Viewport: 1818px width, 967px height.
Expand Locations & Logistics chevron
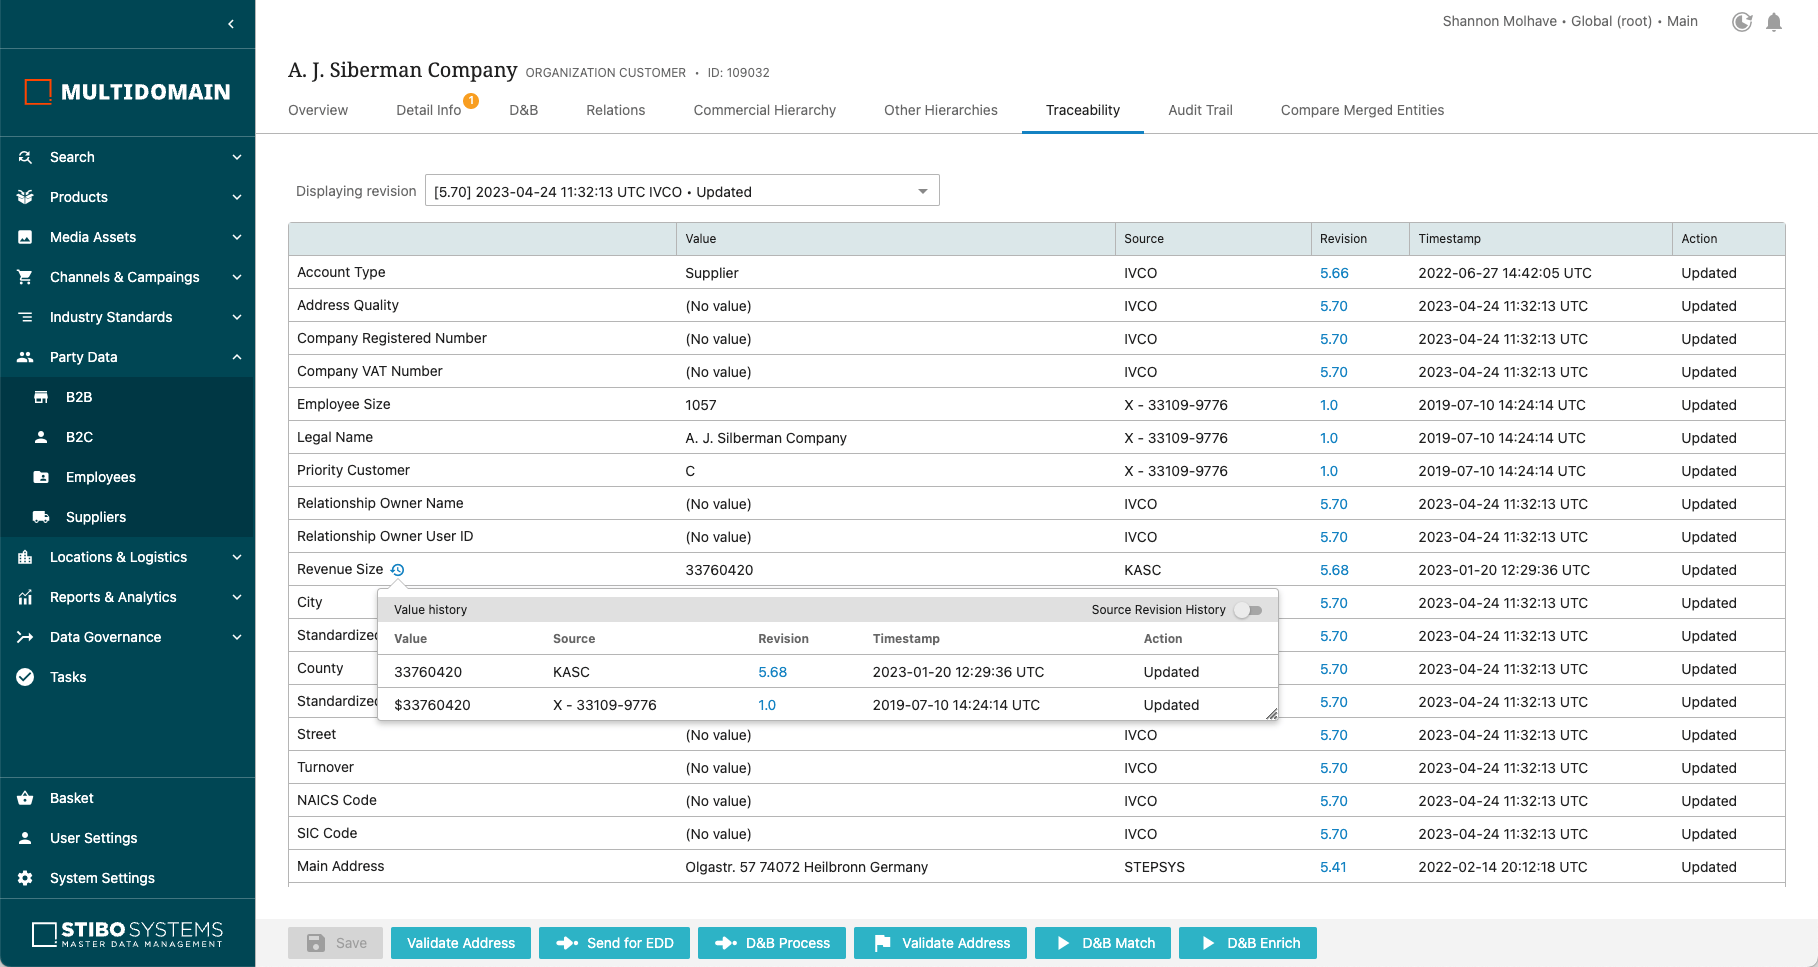[x=237, y=557]
